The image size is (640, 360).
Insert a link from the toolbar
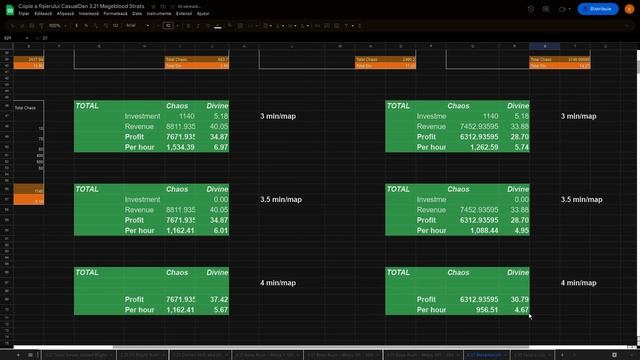coord(317,26)
